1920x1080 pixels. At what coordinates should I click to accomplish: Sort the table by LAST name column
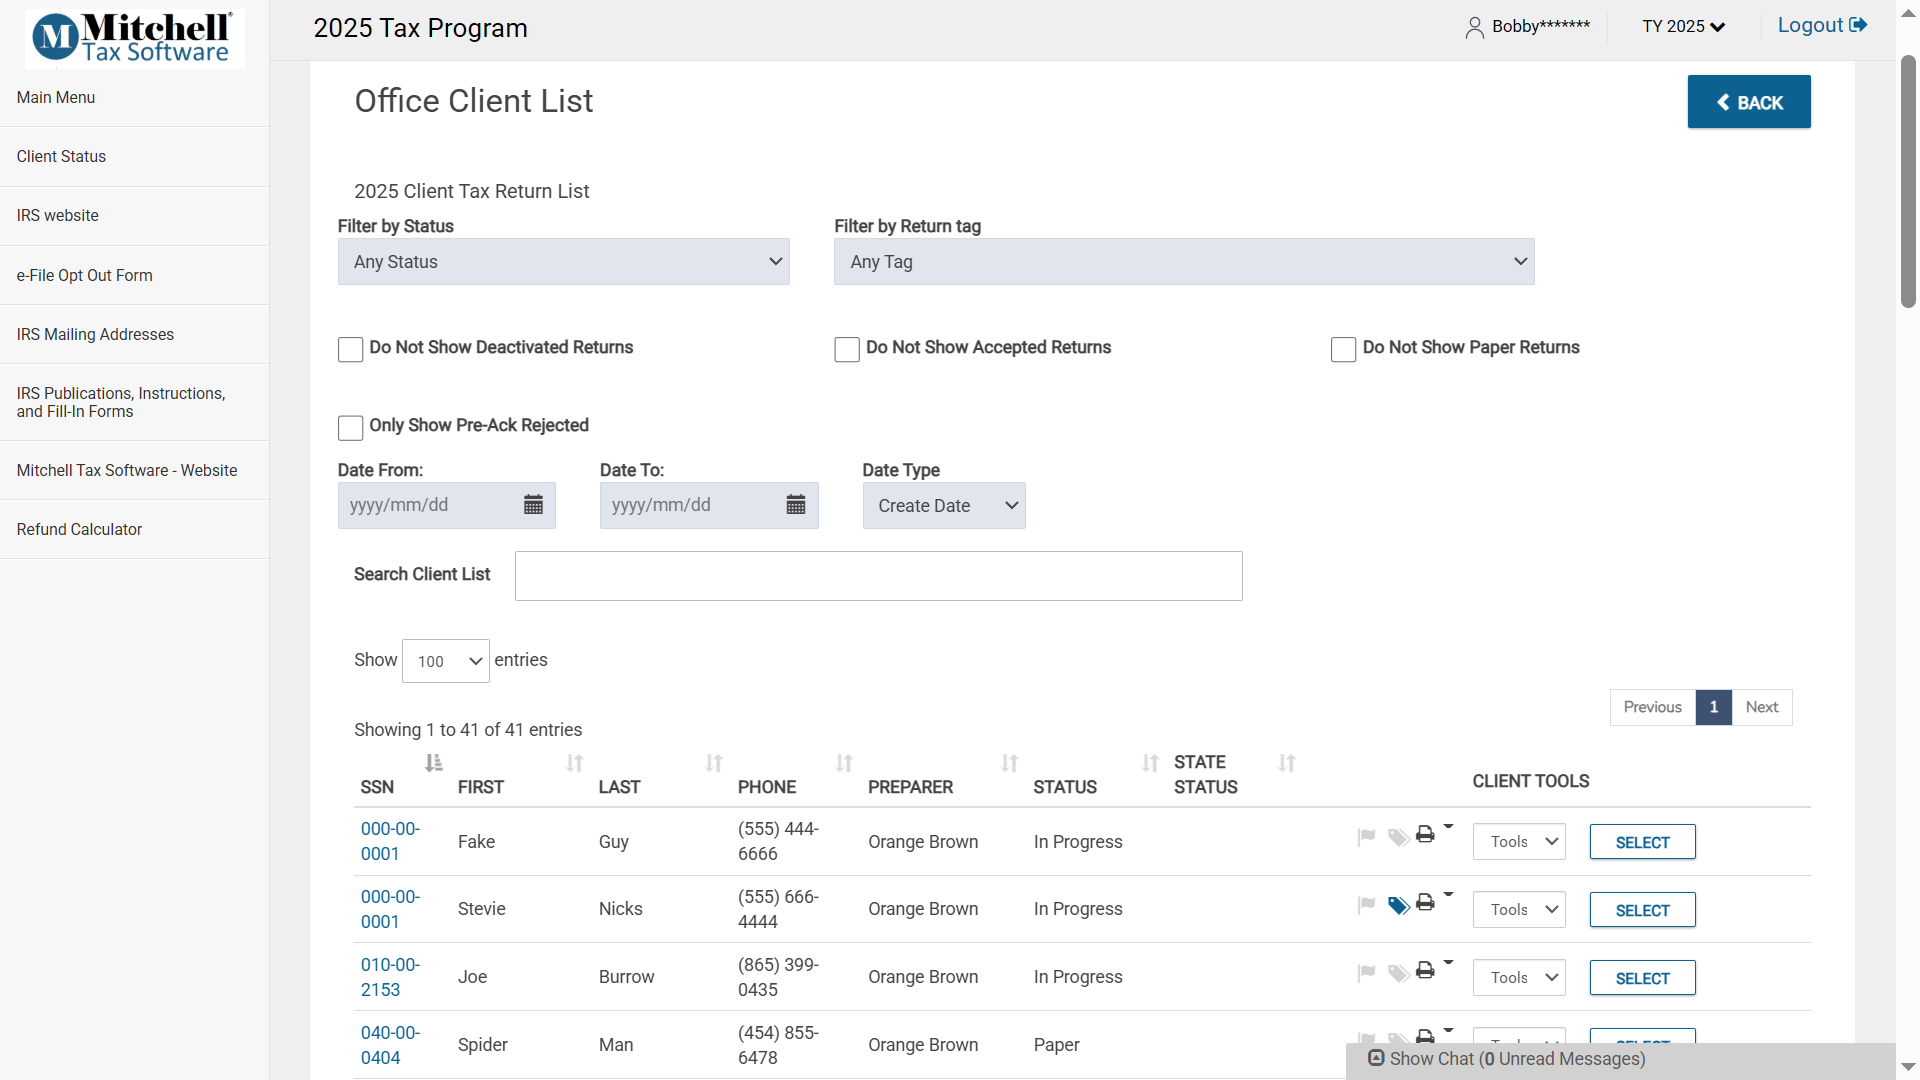click(713, 763)
